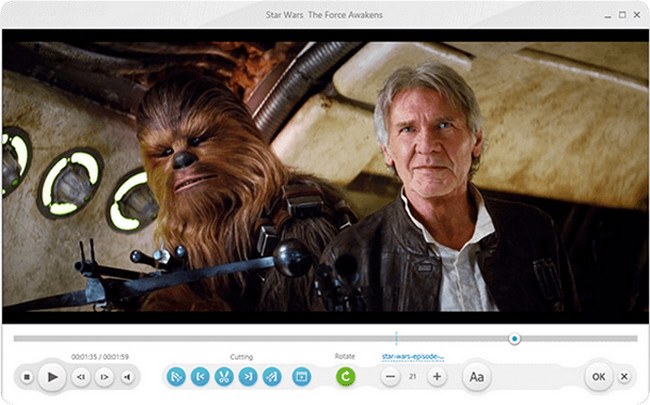Click the fifth blue Cutting tool icon

tap(272, 377)
